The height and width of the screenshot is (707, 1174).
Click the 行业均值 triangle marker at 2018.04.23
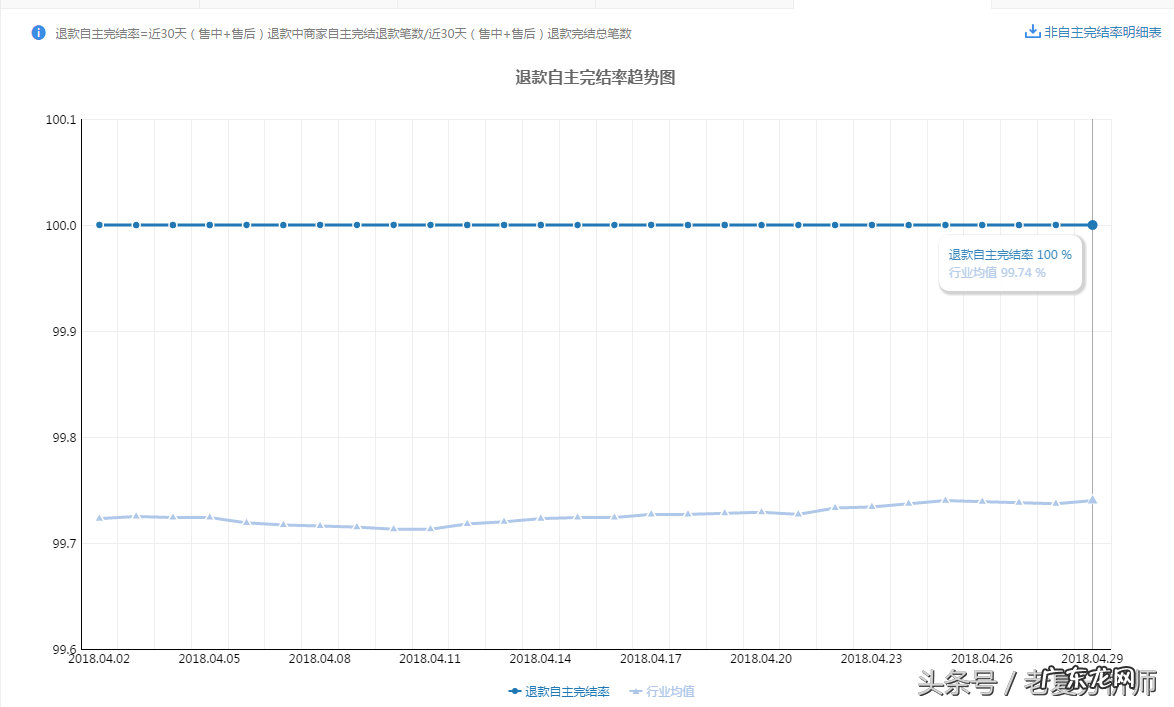872,506
